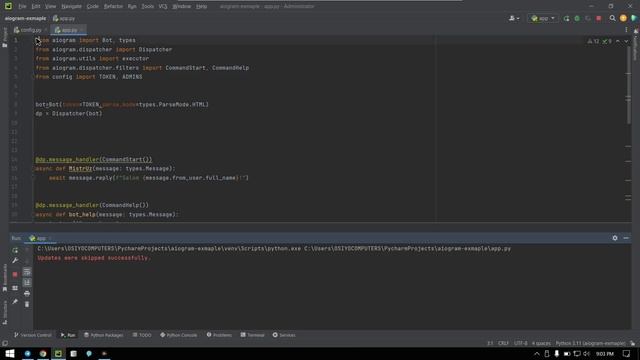Open the Tools menu
The width and height of the screenshot is (640, 360).
[148, 7]
